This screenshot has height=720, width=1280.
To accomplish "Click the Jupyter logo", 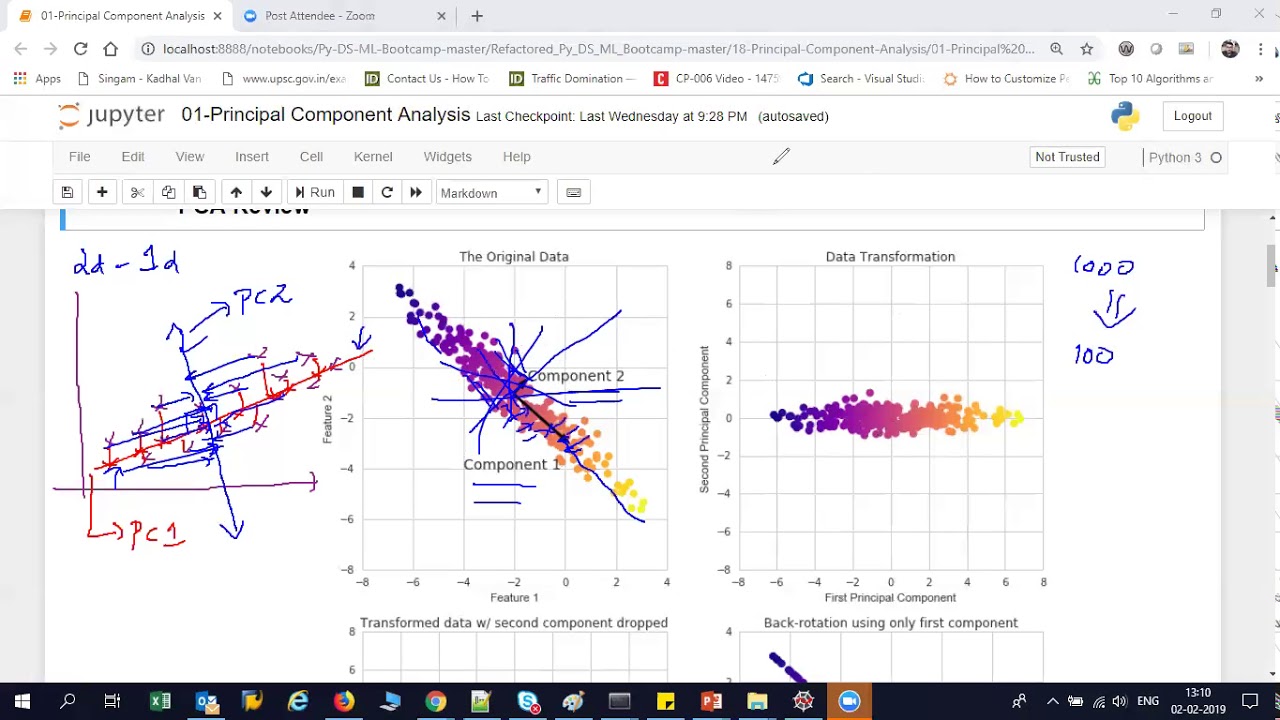I will pos(112,115).
